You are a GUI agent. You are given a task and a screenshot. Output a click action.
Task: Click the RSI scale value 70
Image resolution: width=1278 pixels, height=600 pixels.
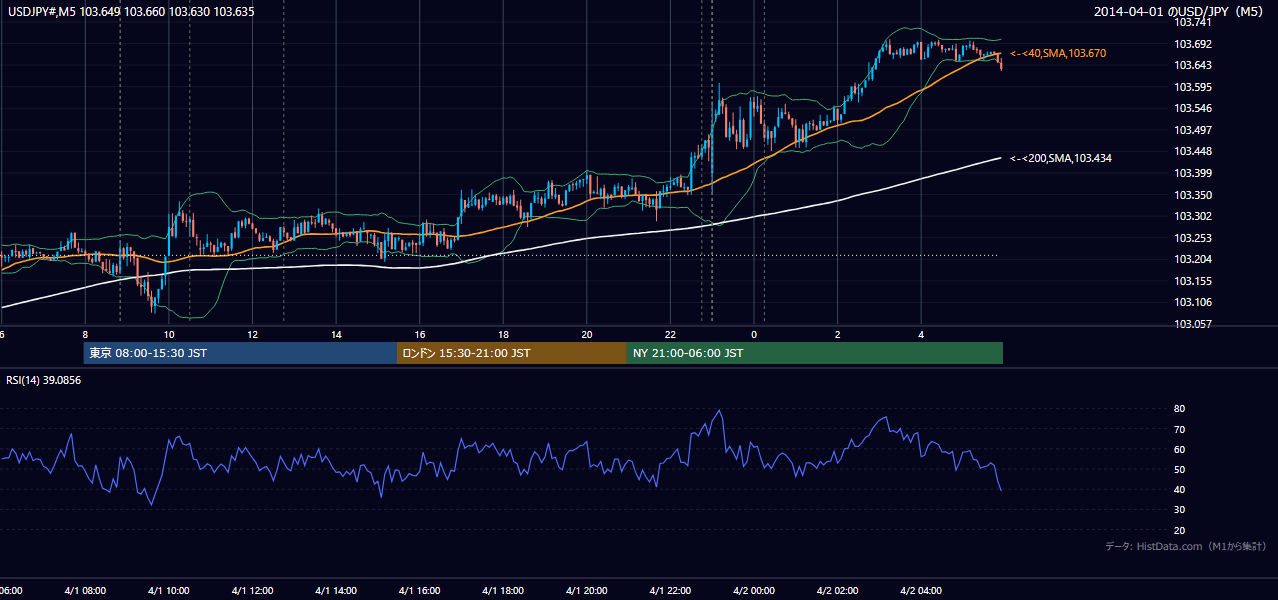[1179, 429]
